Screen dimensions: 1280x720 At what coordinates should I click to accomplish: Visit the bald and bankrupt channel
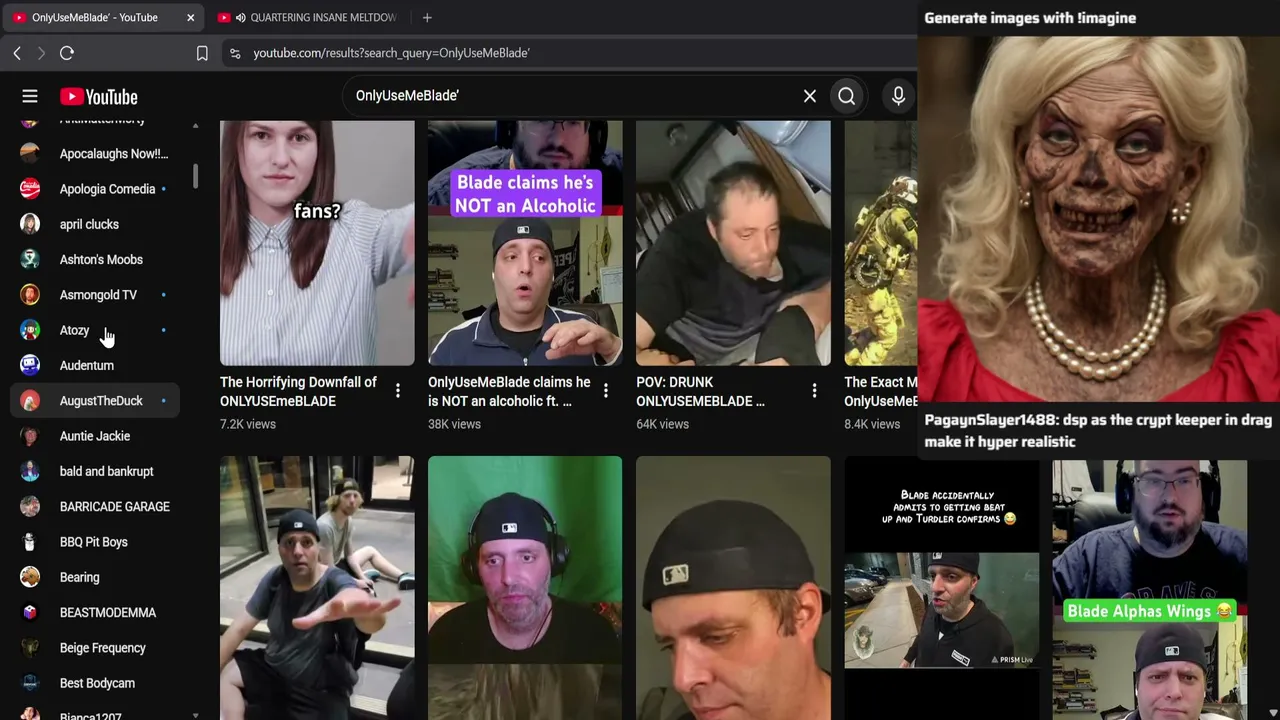tap(95, 471)
